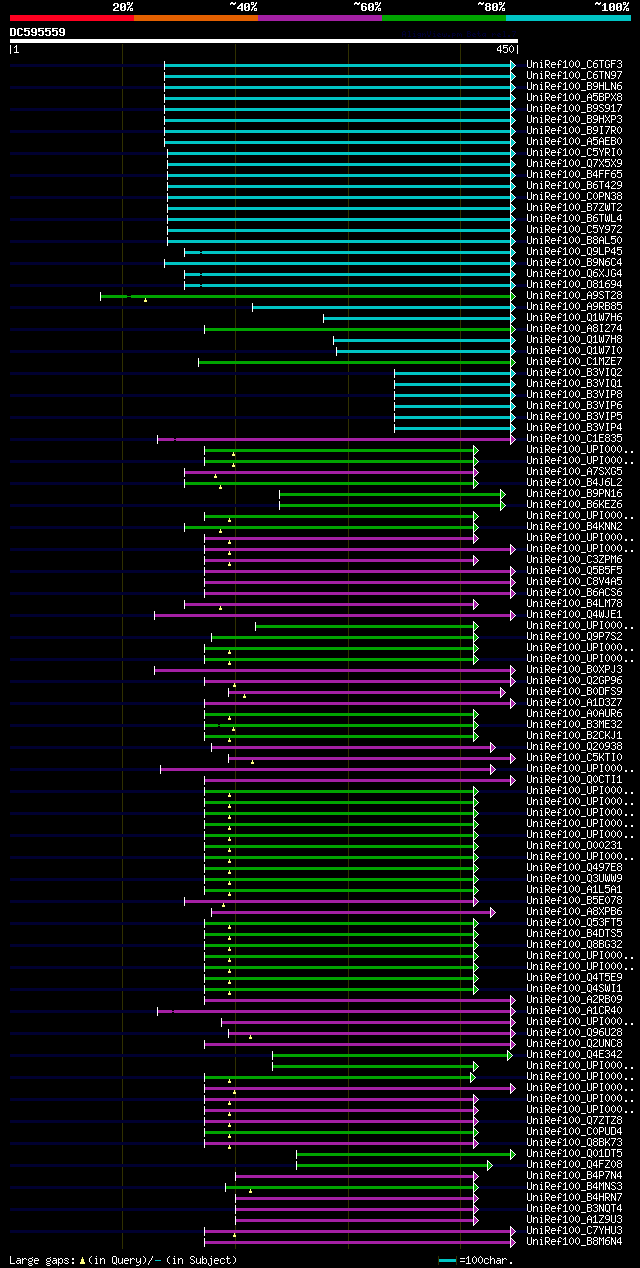
Task: Select hit label UniRef100_Q01DT5
Action: coord(574,1154)
